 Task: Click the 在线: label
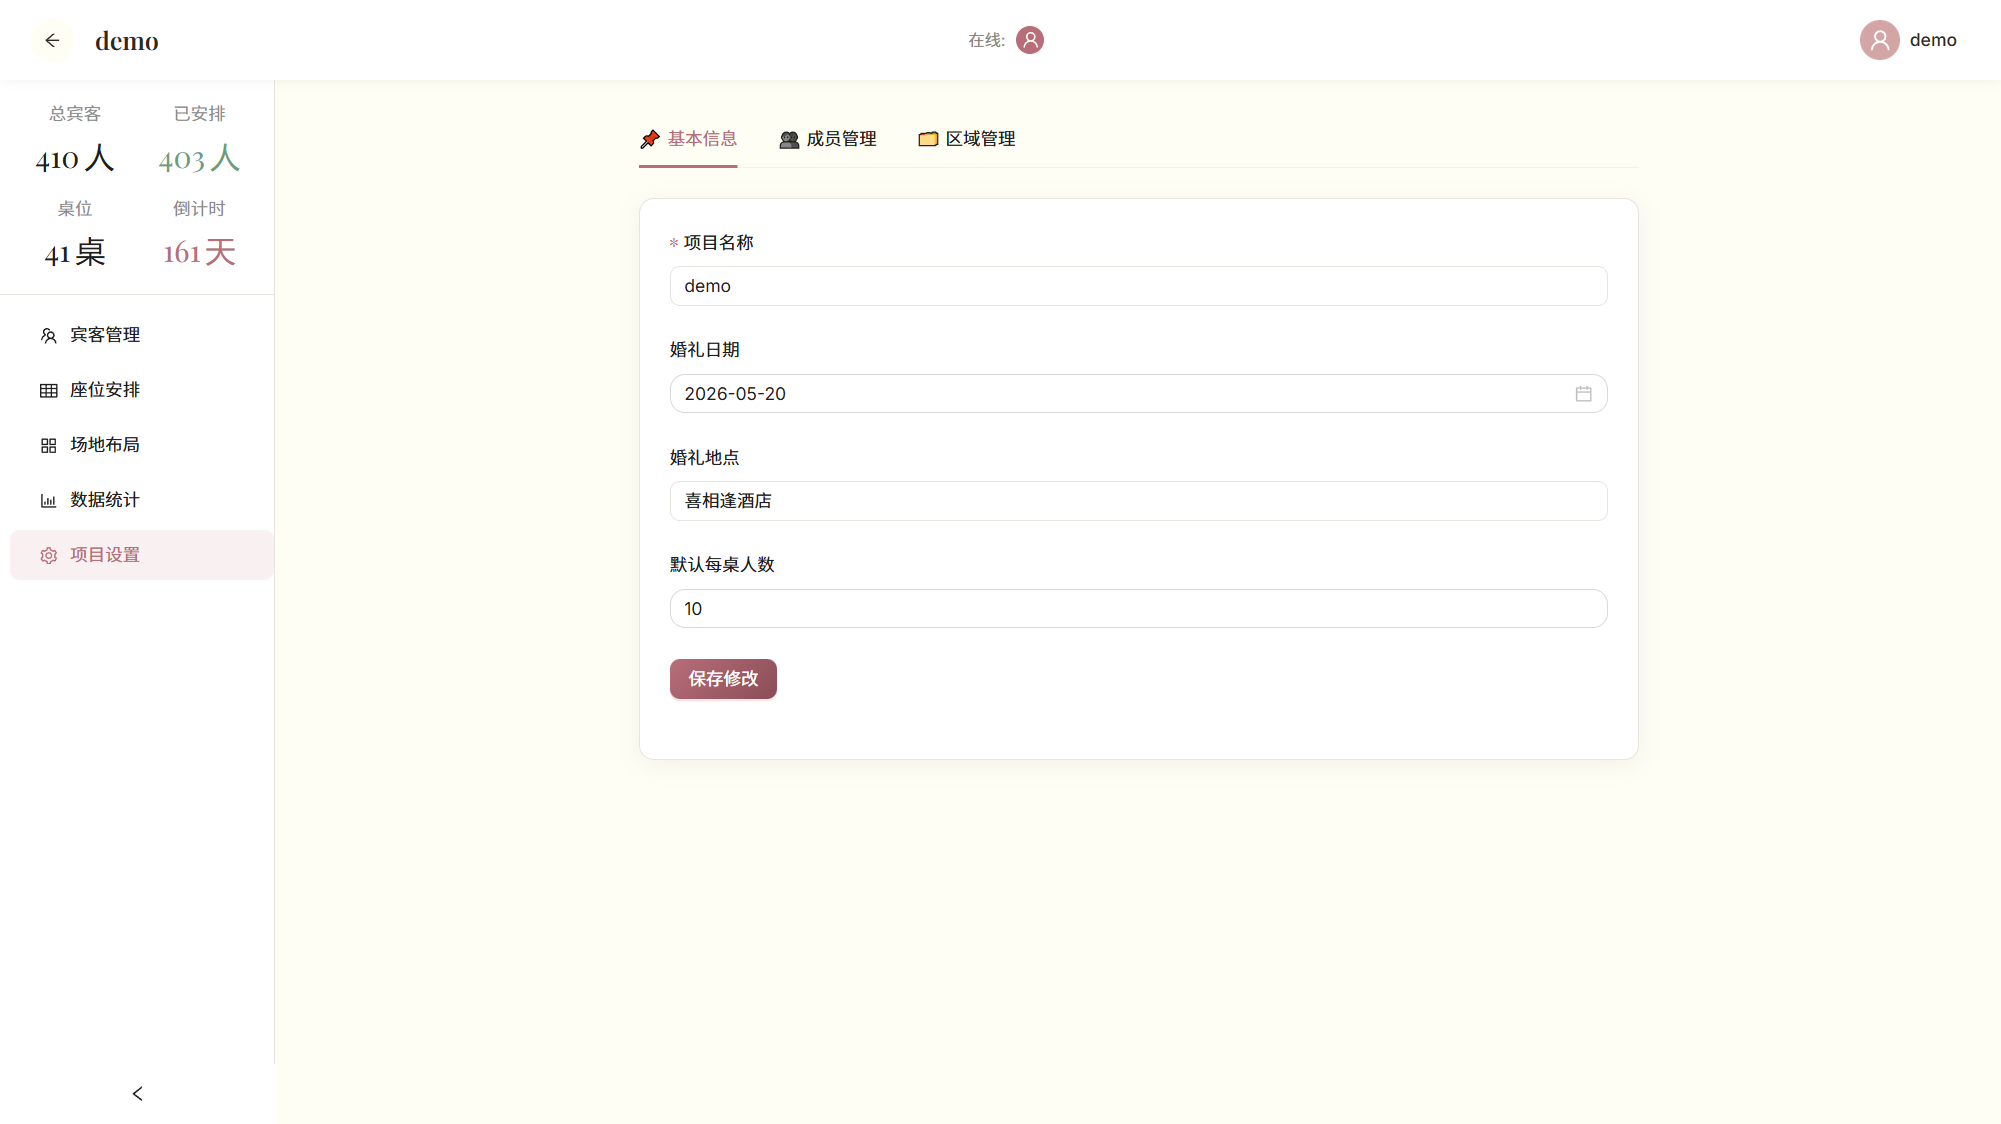[x=986, y=40]
